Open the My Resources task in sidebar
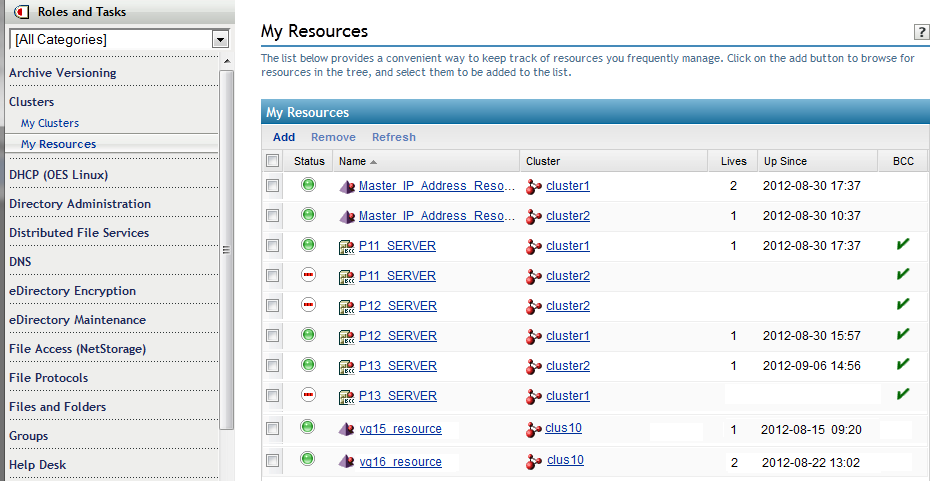Viewport: 934px width, 481px height. (58, 144)
